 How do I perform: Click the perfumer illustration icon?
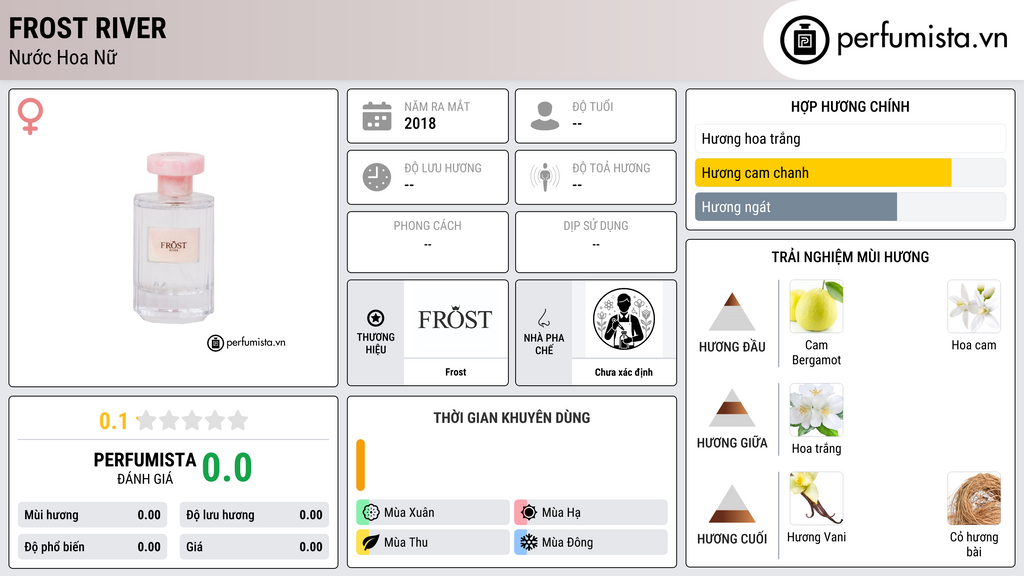point(624,319)
